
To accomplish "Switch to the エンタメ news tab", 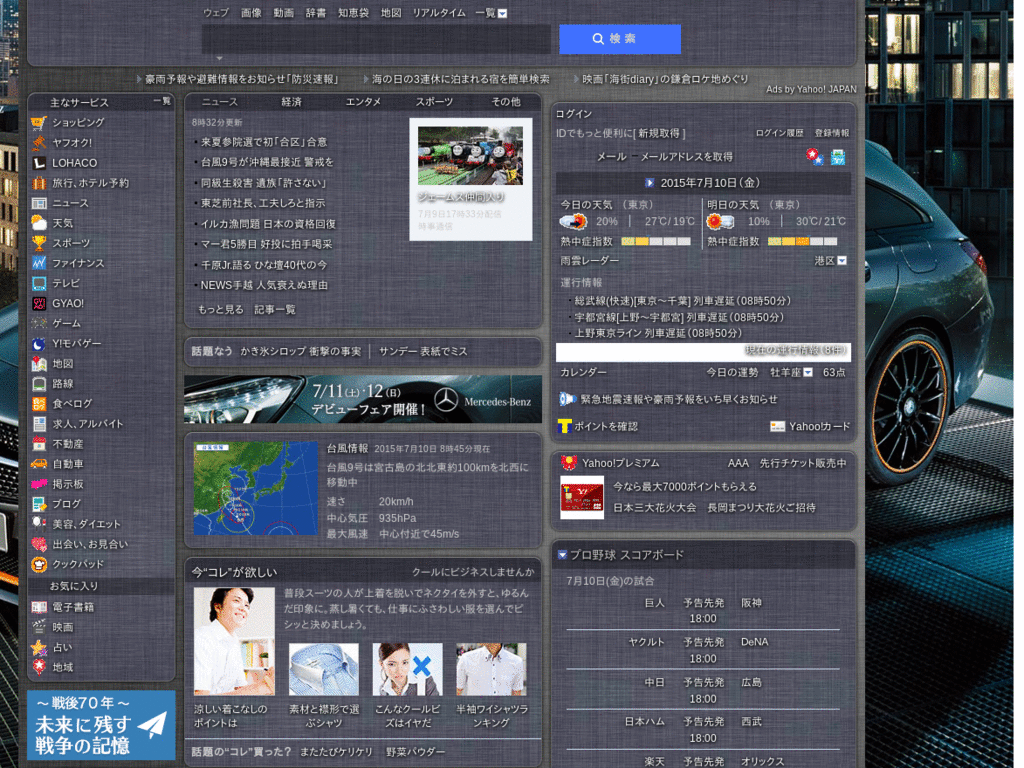I will [x=363, y=102].
